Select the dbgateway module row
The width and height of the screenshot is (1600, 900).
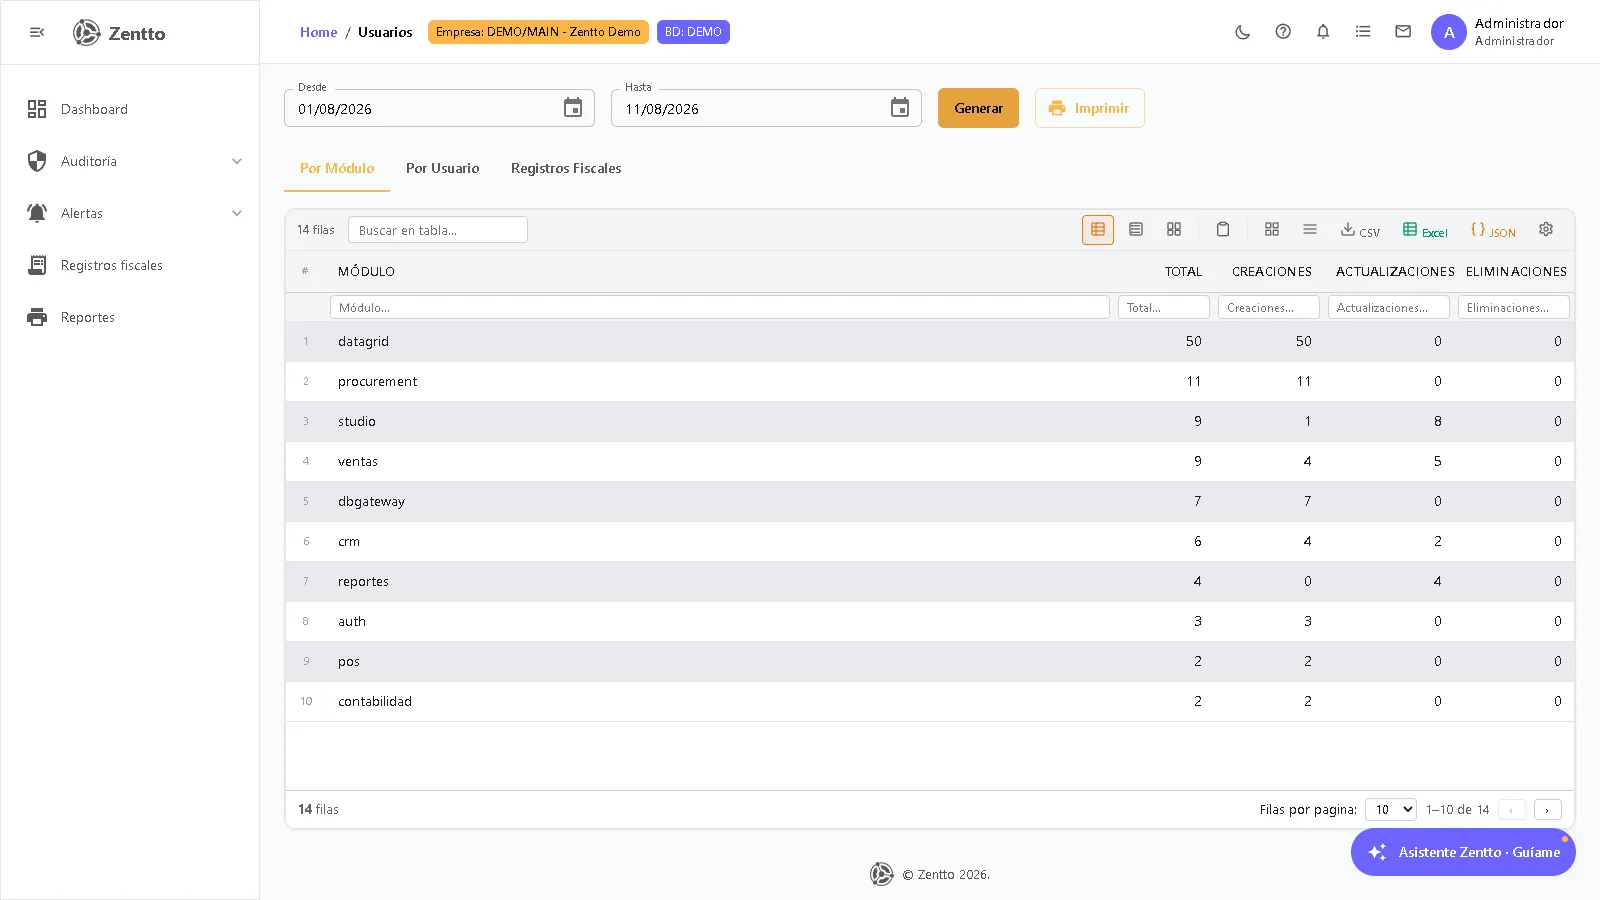click(x=930, y=501)
